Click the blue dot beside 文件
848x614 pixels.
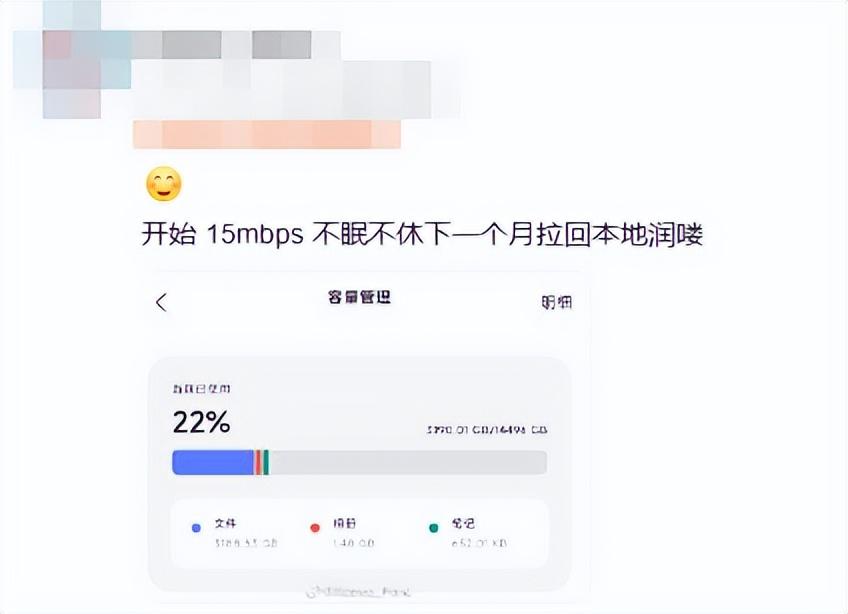[196, 528]
